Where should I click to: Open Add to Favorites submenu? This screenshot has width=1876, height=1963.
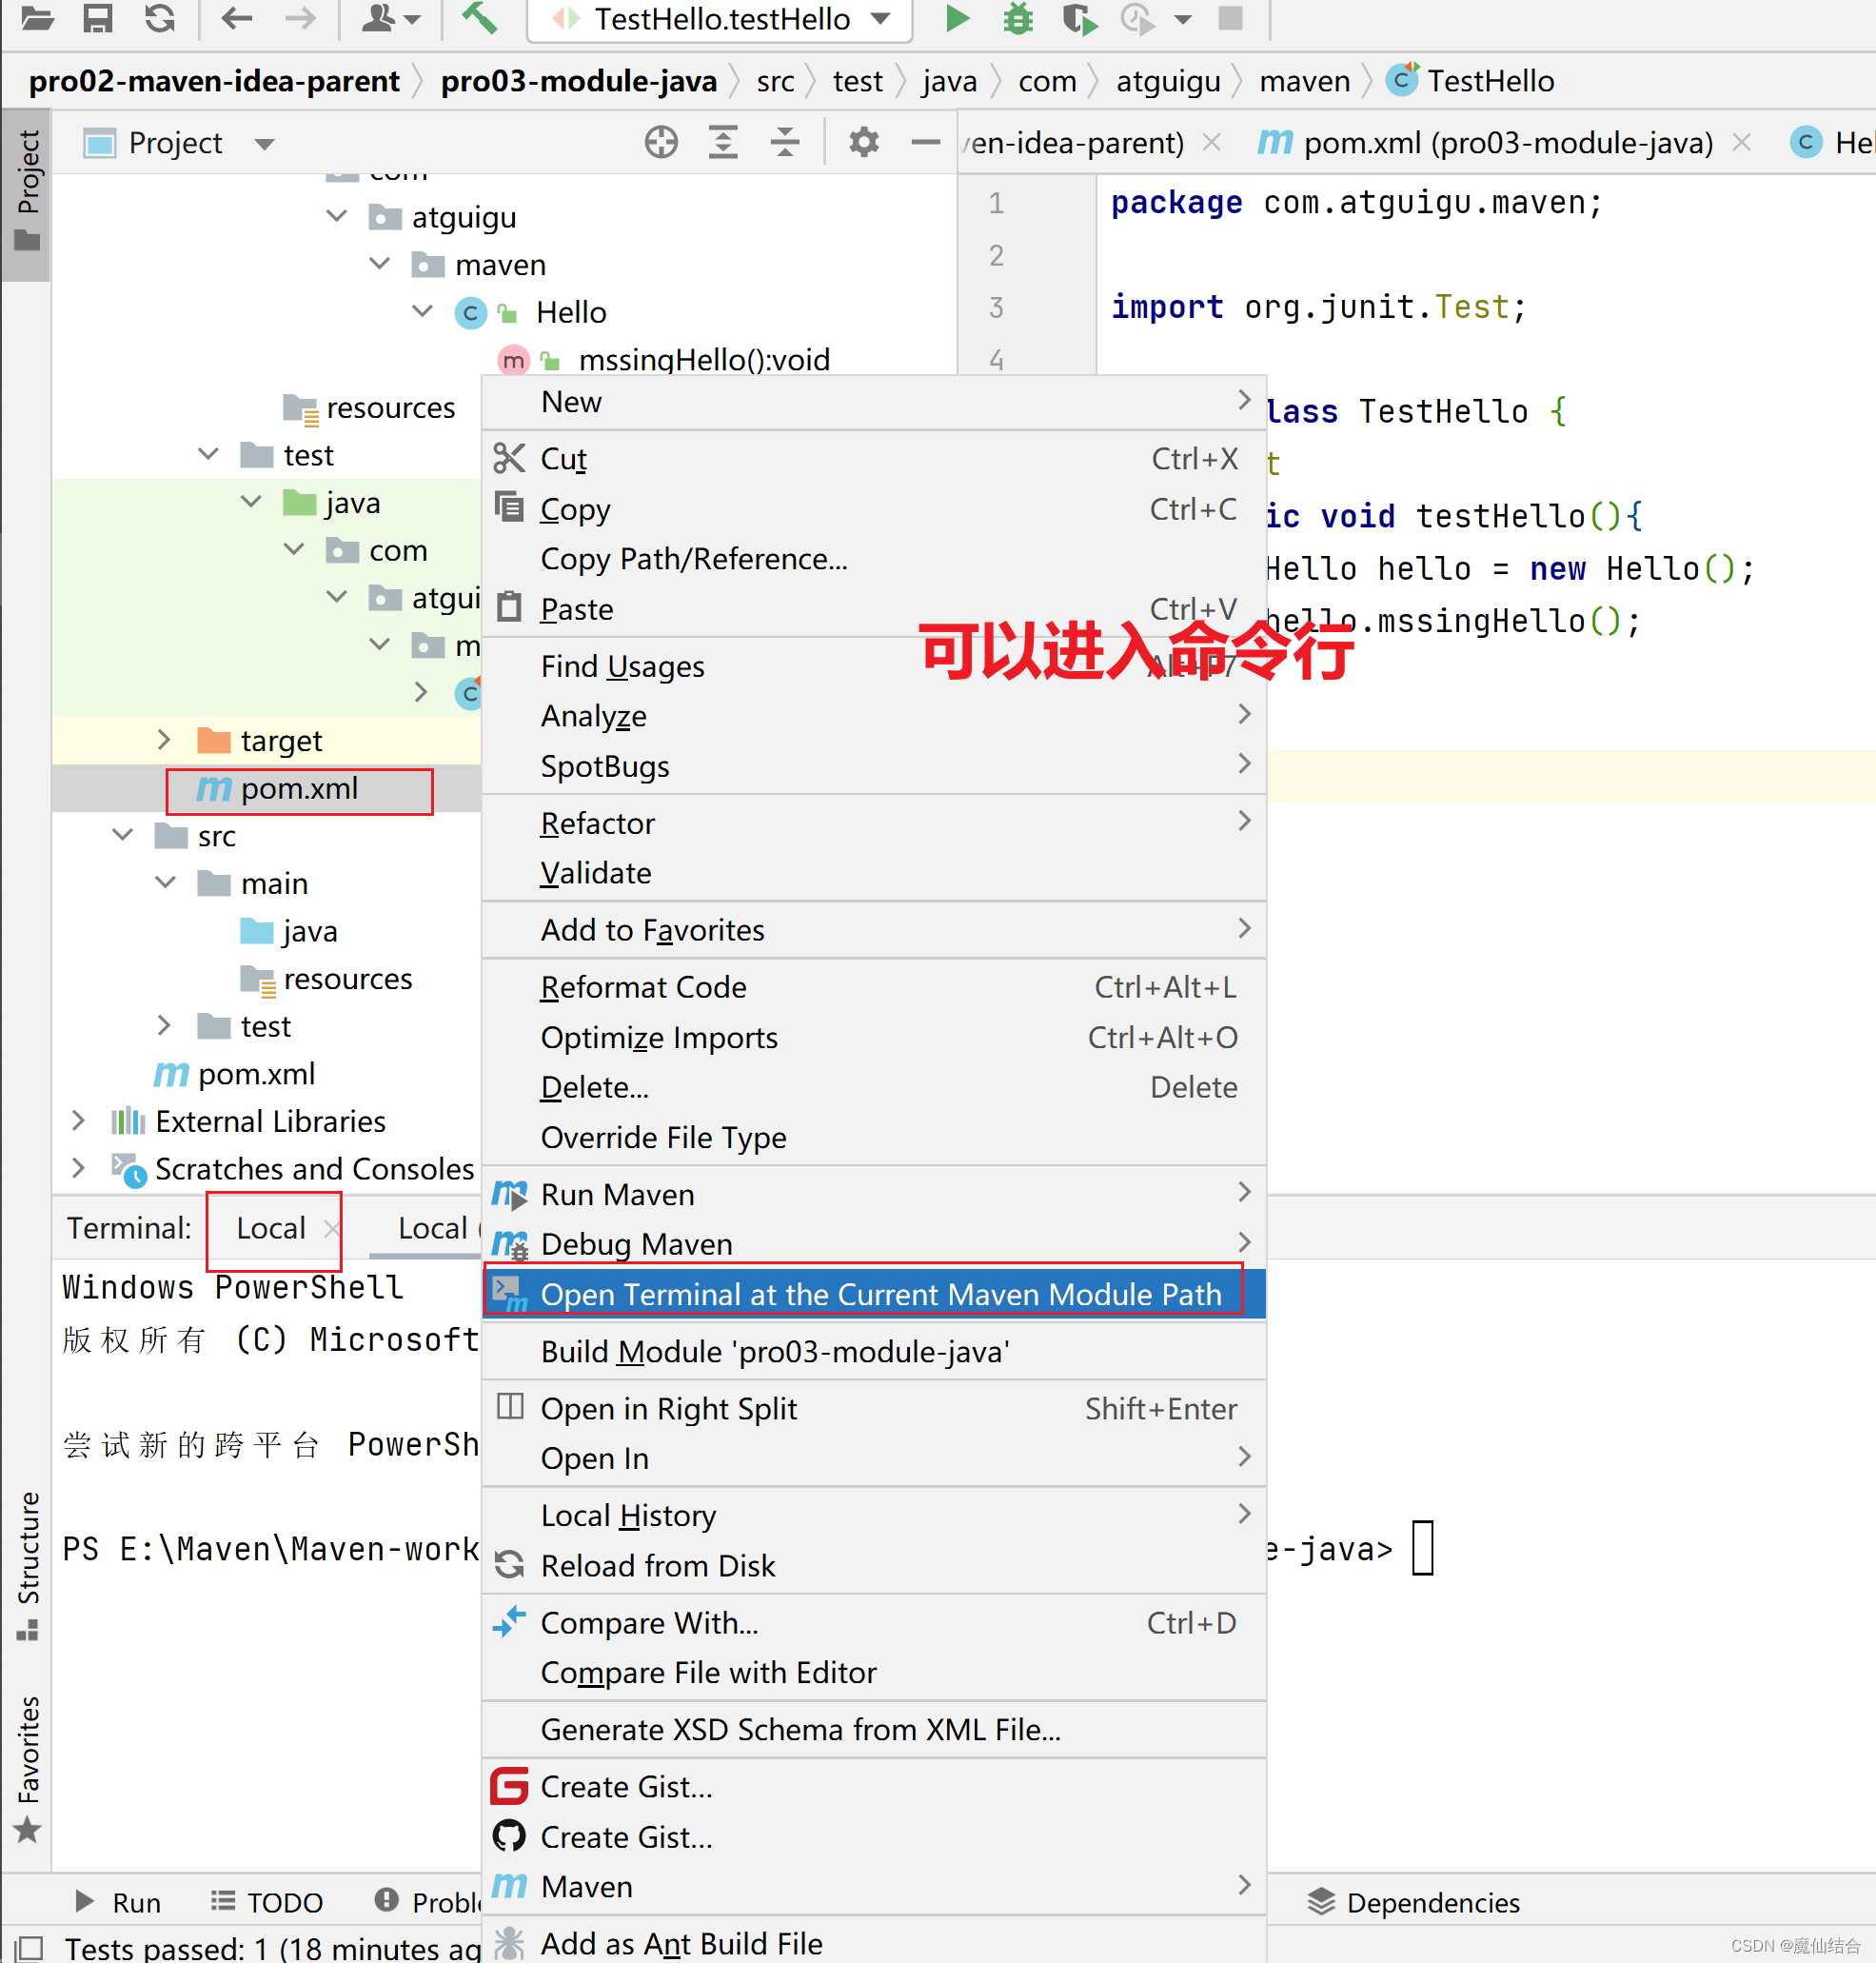coord(873,930)
